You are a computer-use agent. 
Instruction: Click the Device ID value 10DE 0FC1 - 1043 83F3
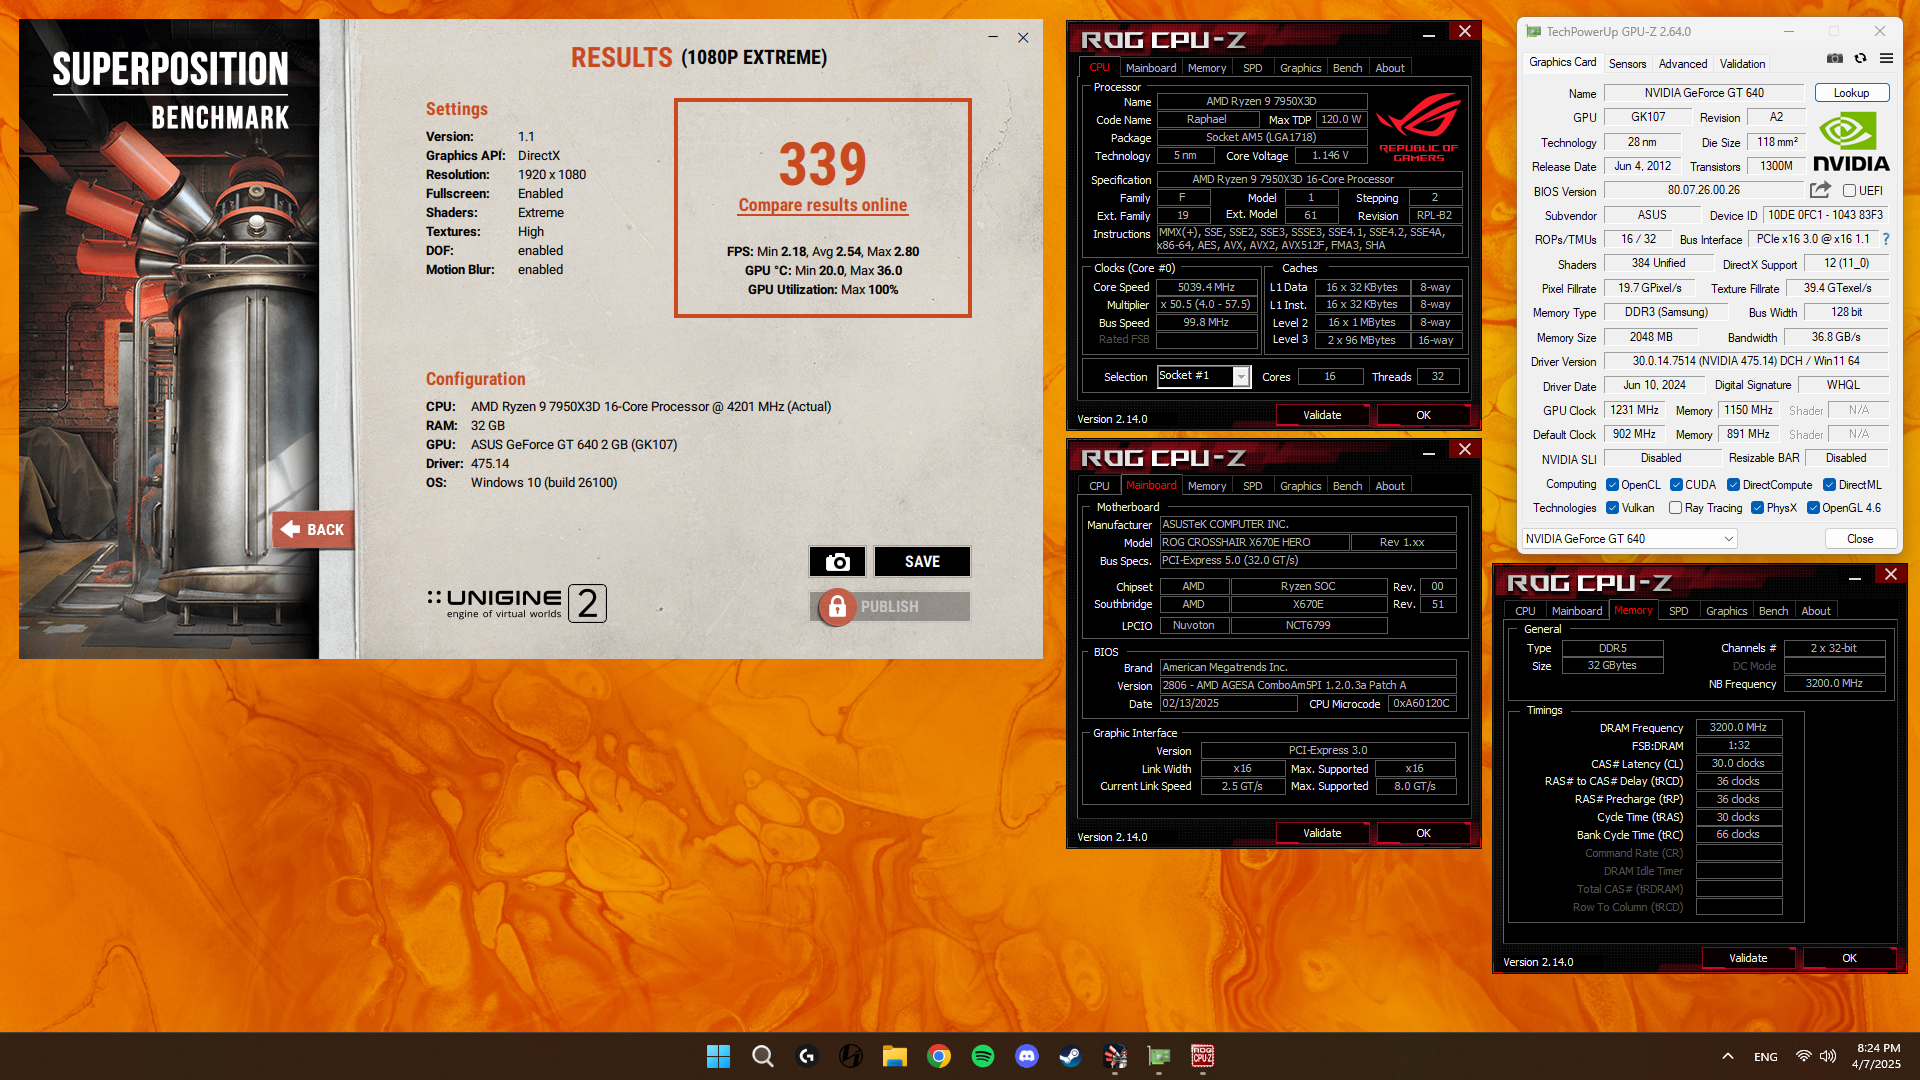[1825, 215]
